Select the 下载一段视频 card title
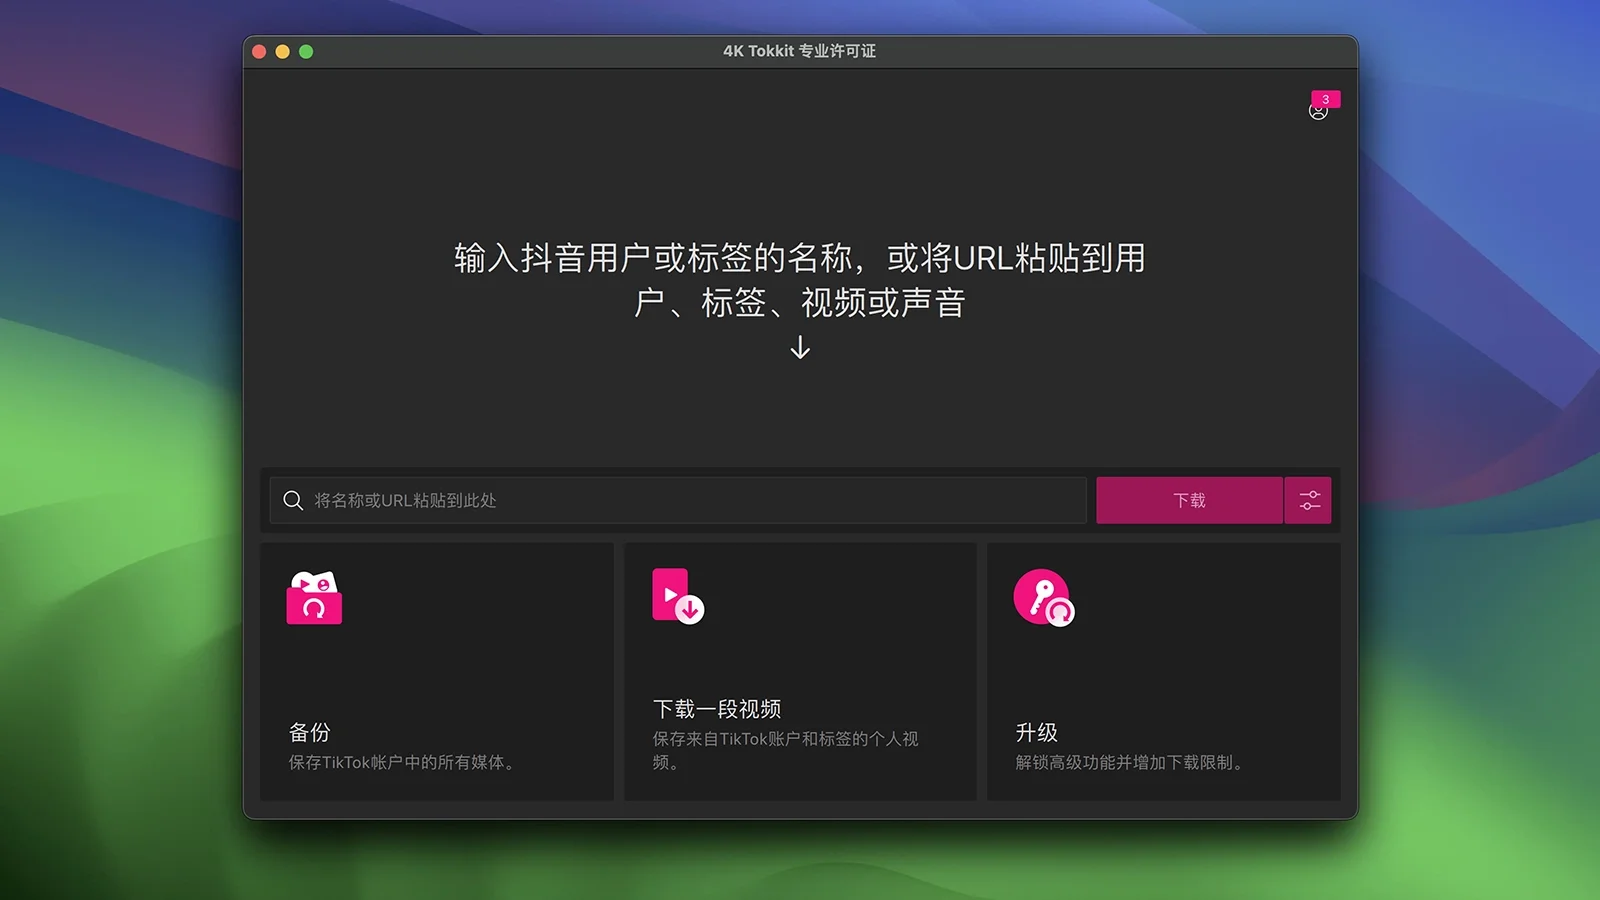Viewport: 1600px width, 900px height. click(x=717, y=709)
